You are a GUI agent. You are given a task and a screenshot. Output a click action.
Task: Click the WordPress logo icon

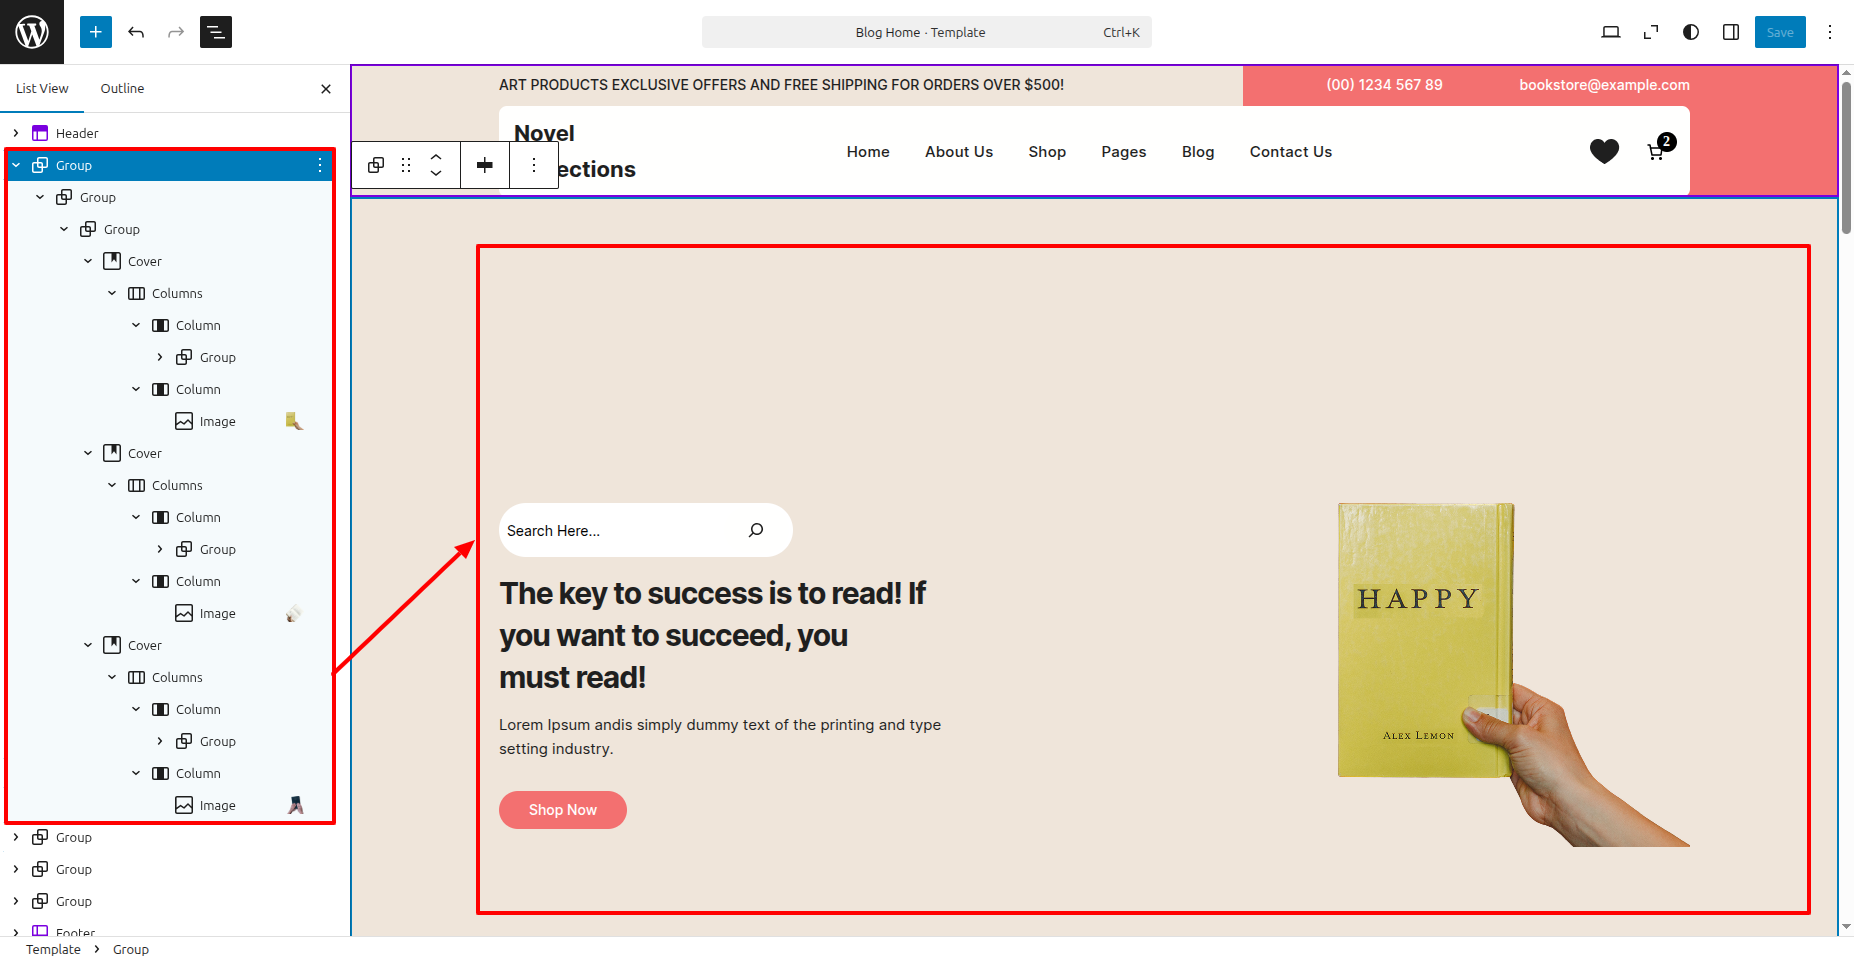pyautogui.click(x=32, y=32)
